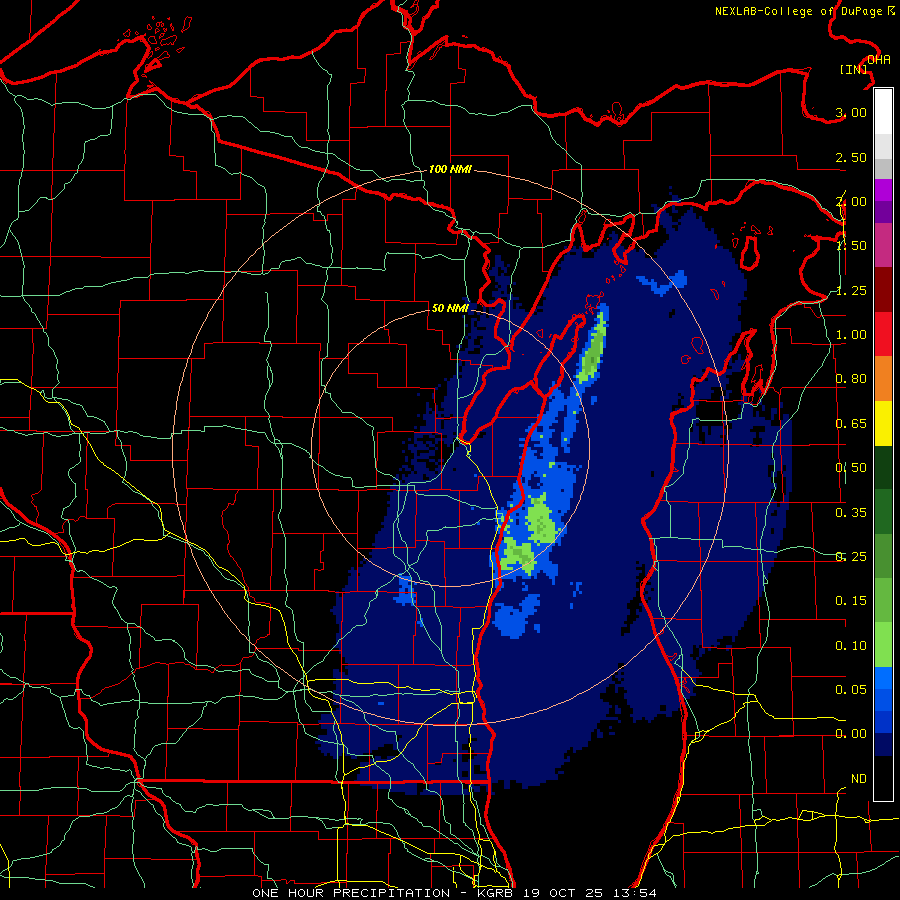Click the 1.25 legend value
This screenshot has width=900, height=900.
point(851,290)
